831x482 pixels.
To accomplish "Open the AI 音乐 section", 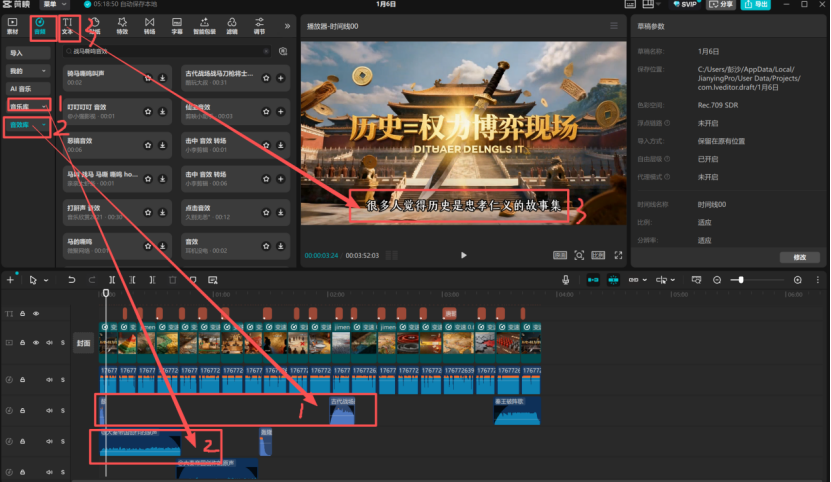I will 28,89.
